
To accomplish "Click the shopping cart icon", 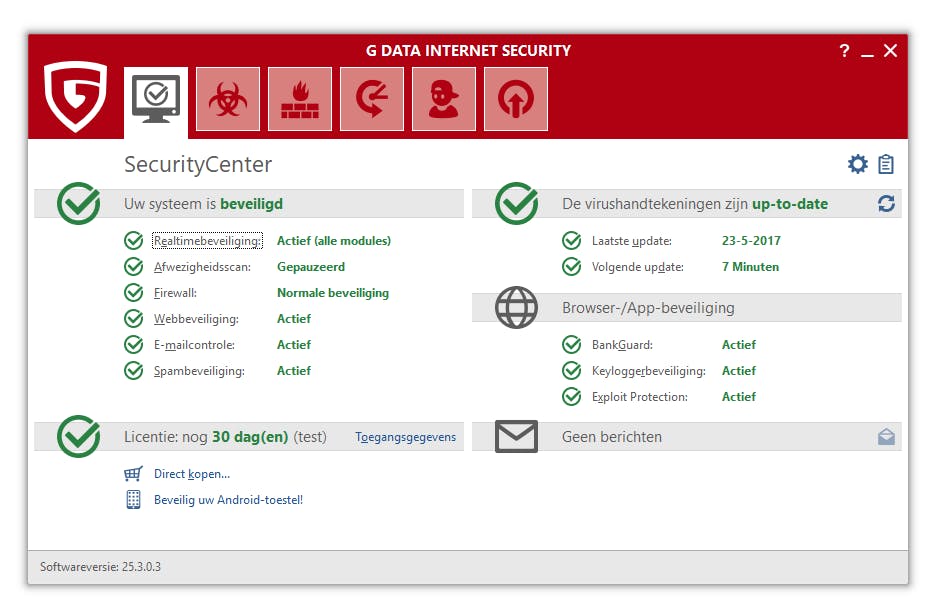I will click(133, 474).
